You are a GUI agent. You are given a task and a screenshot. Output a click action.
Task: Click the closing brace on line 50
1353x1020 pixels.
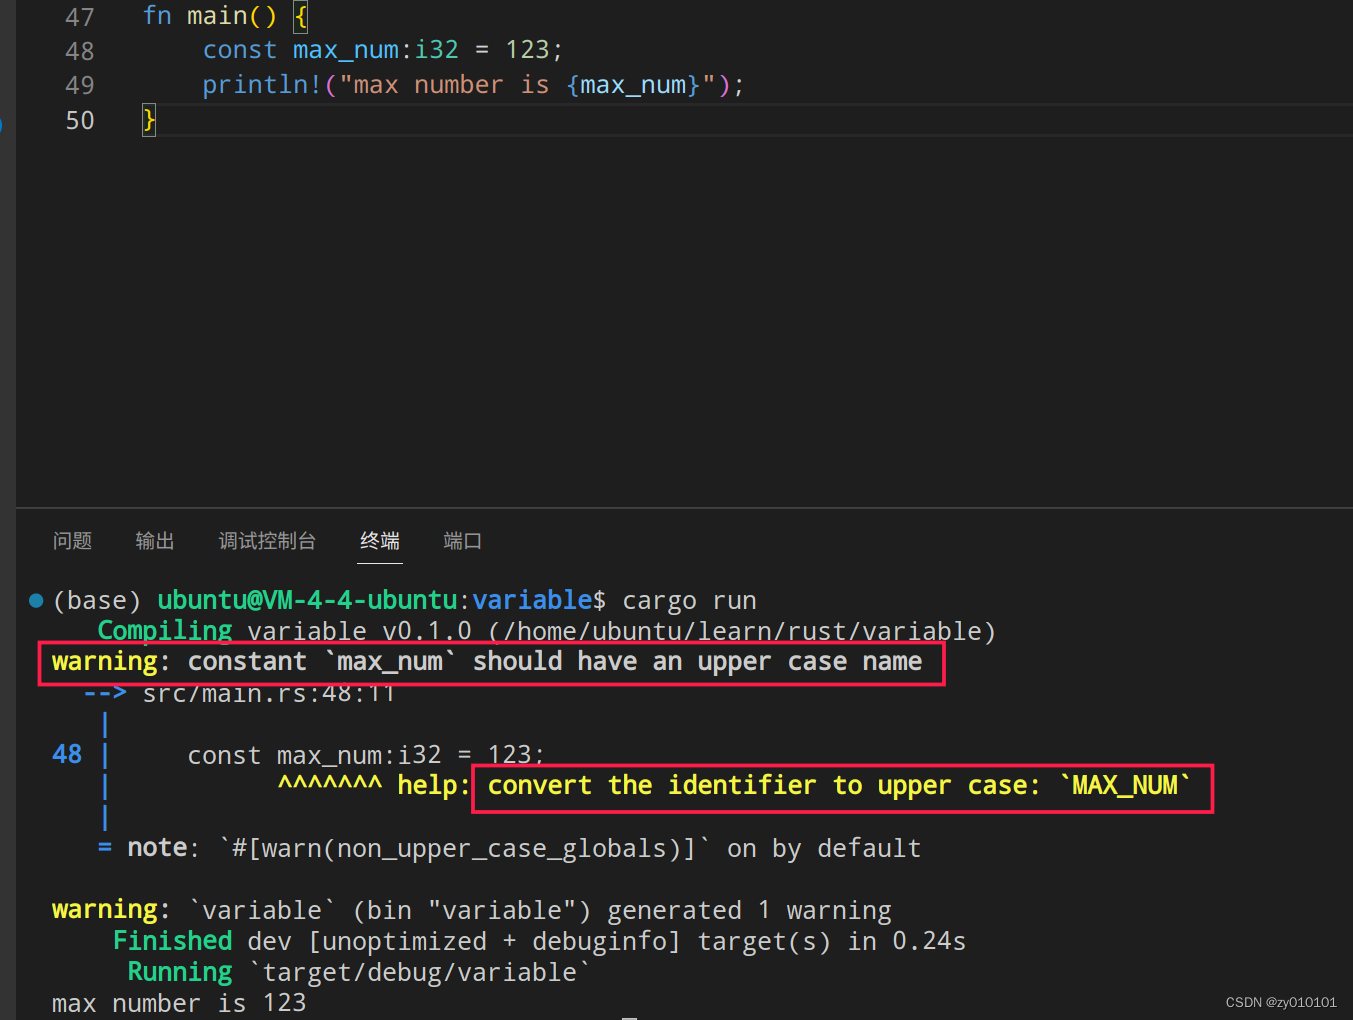pyautogui.click(x=149, y=120)
